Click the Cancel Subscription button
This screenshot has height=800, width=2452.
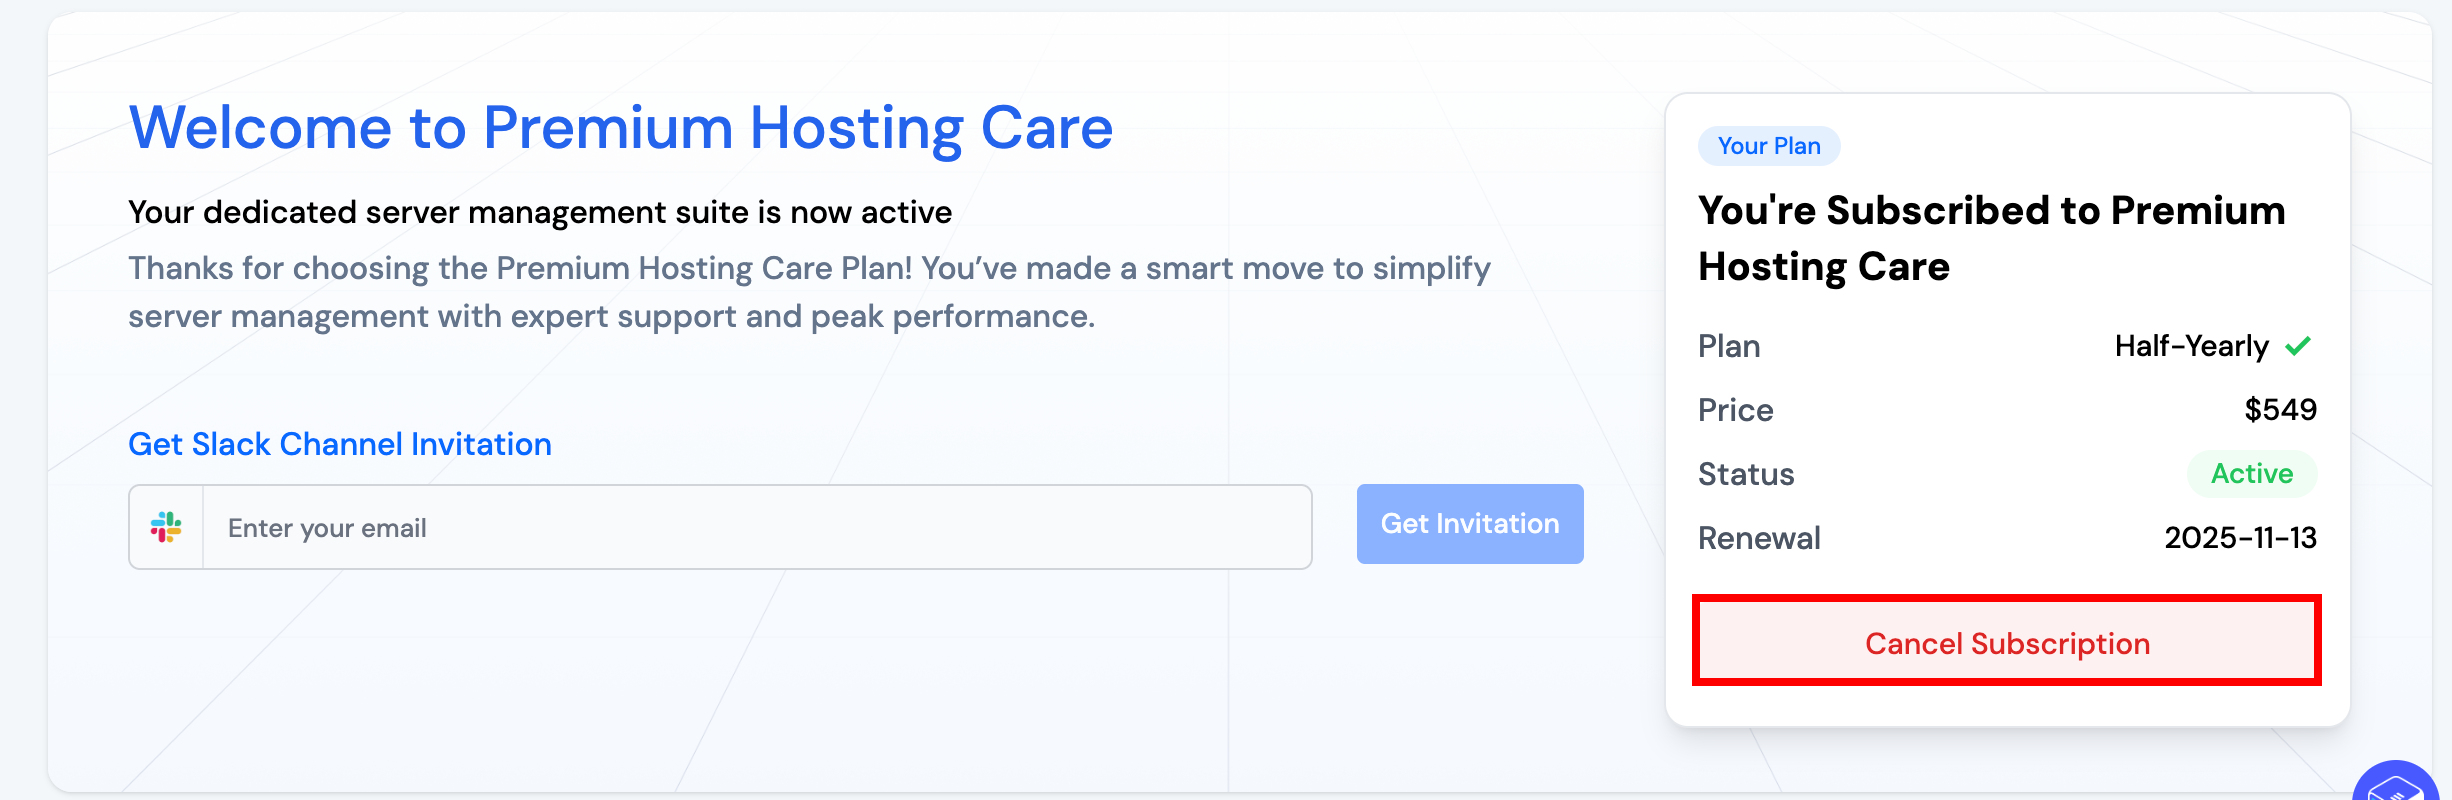[2006, 642]
